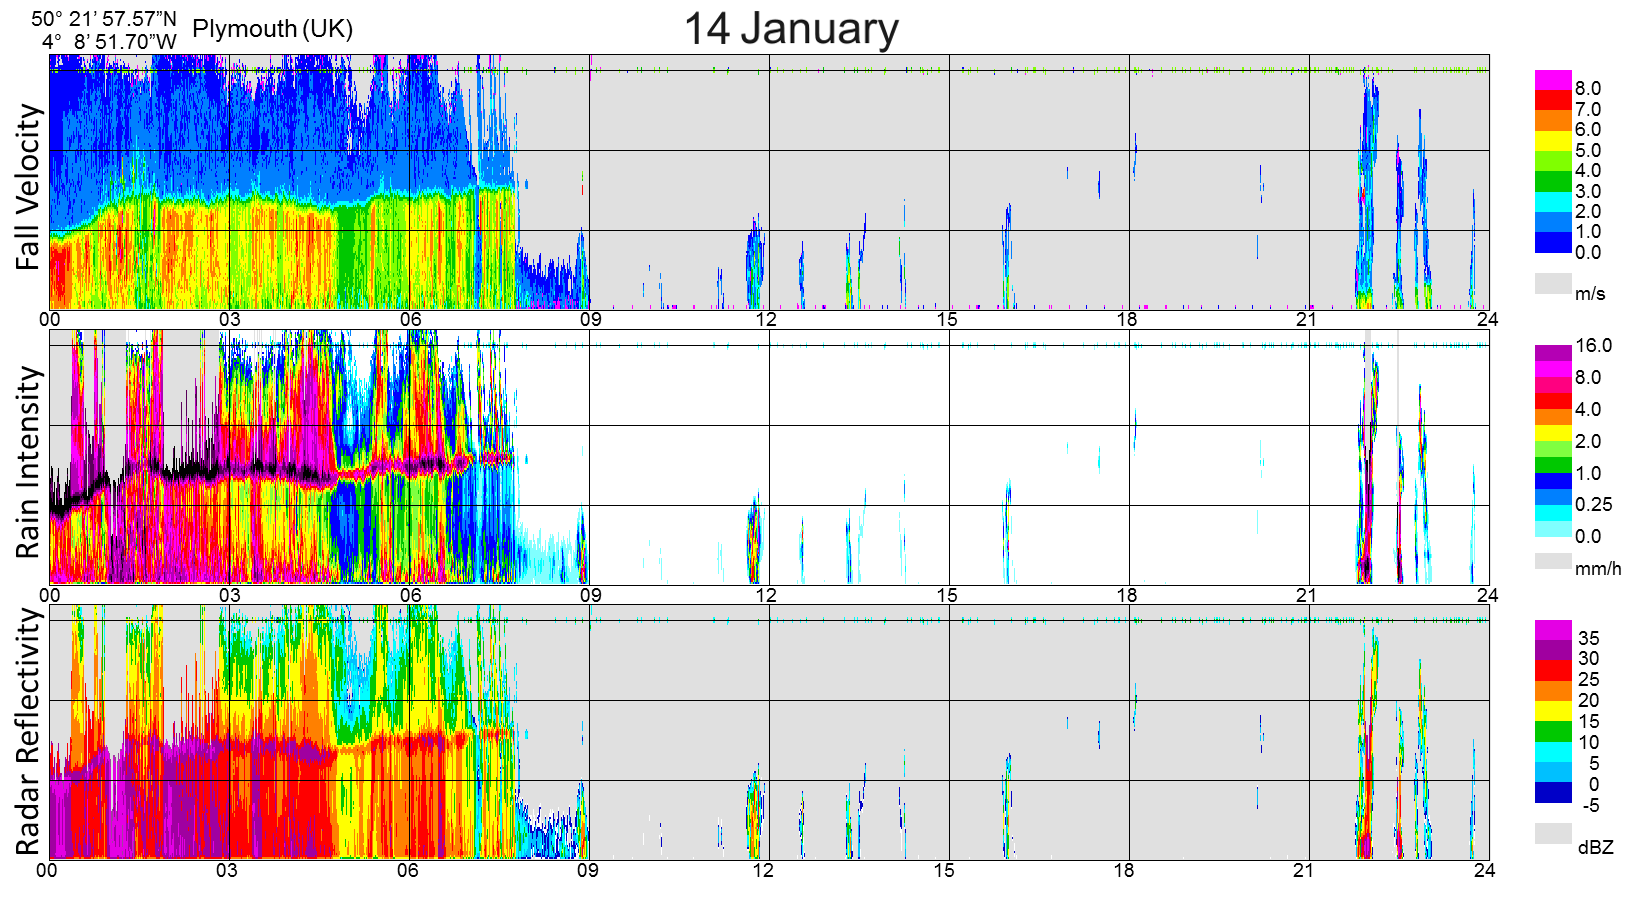This screenshot has width=1640, height=900.
Task: Click '24' hour tick under Fall Velocity panel
Action: click(x=1487, y=319)
